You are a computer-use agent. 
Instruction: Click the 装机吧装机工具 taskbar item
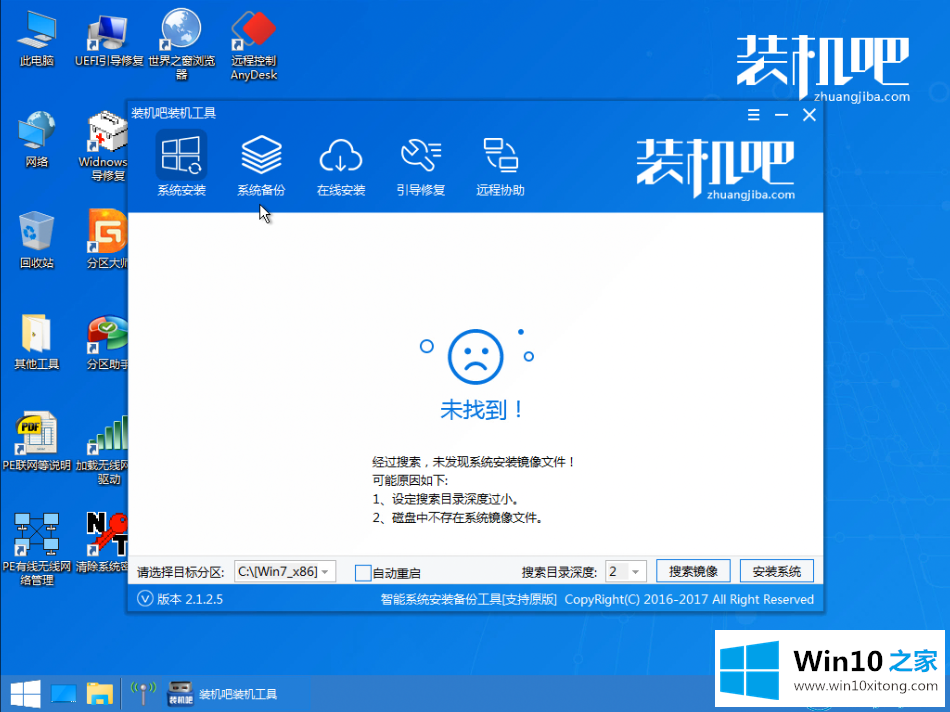(224, 693)
